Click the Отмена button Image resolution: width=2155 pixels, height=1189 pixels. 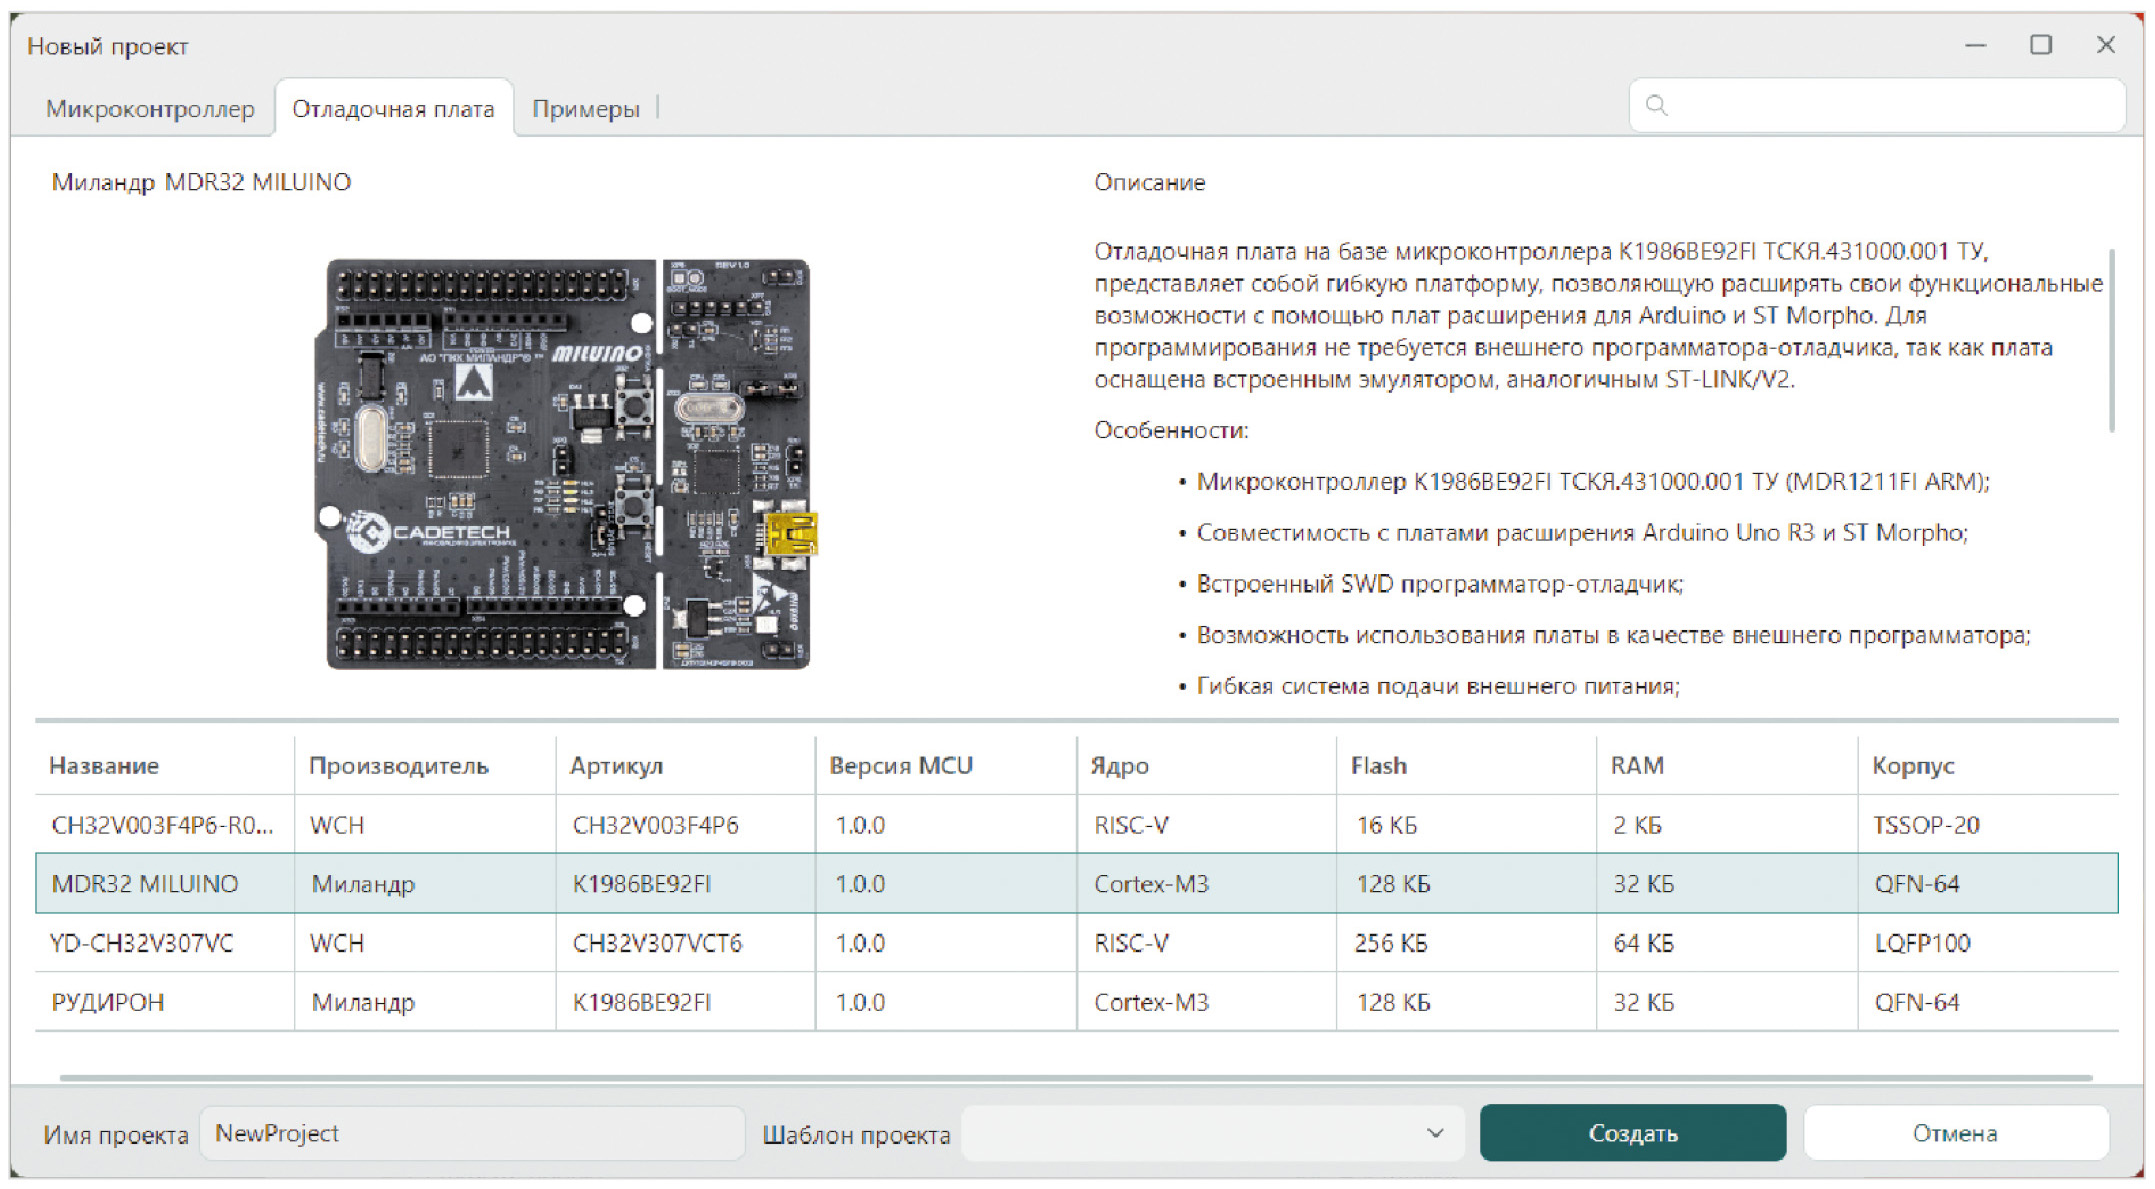(1954, 1133)
